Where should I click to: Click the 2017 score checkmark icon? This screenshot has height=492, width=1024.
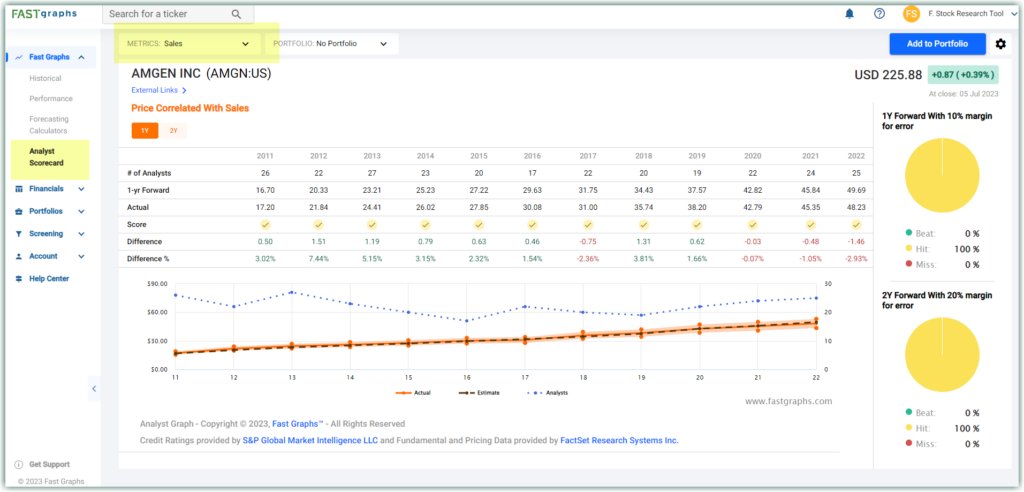[588, 225]
